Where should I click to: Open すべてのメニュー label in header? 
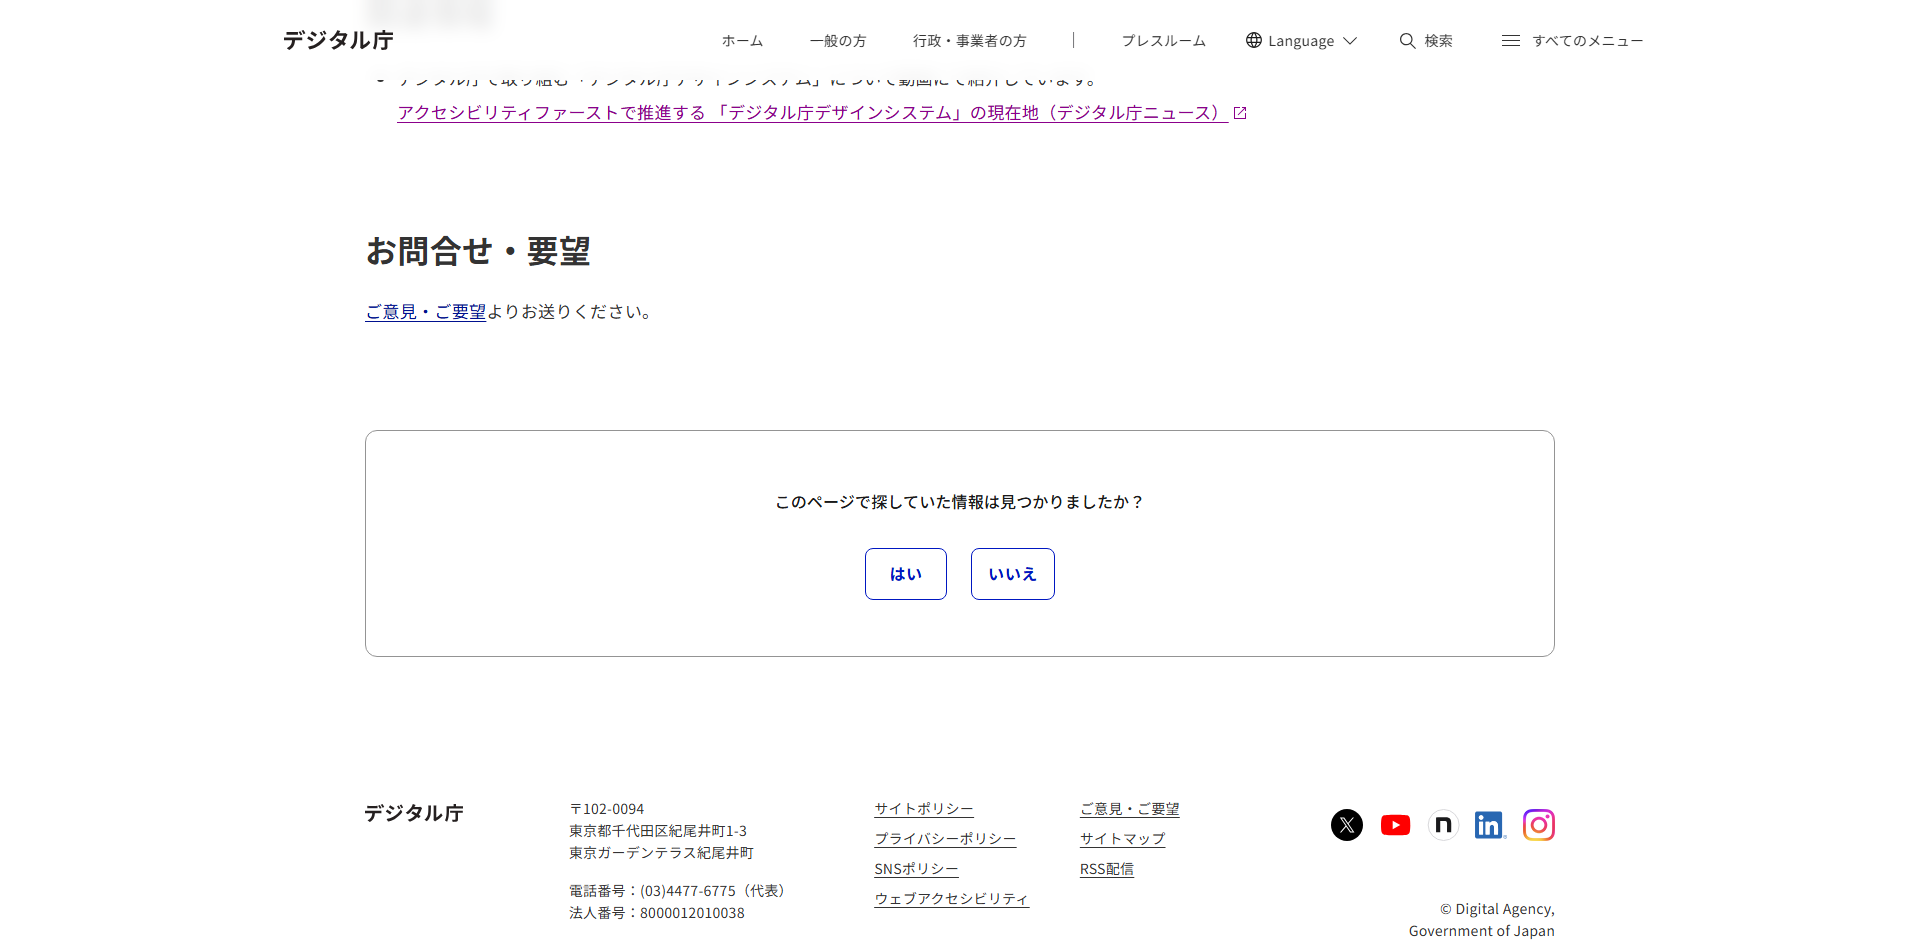pyautogui.click(x=1587, y=41)
